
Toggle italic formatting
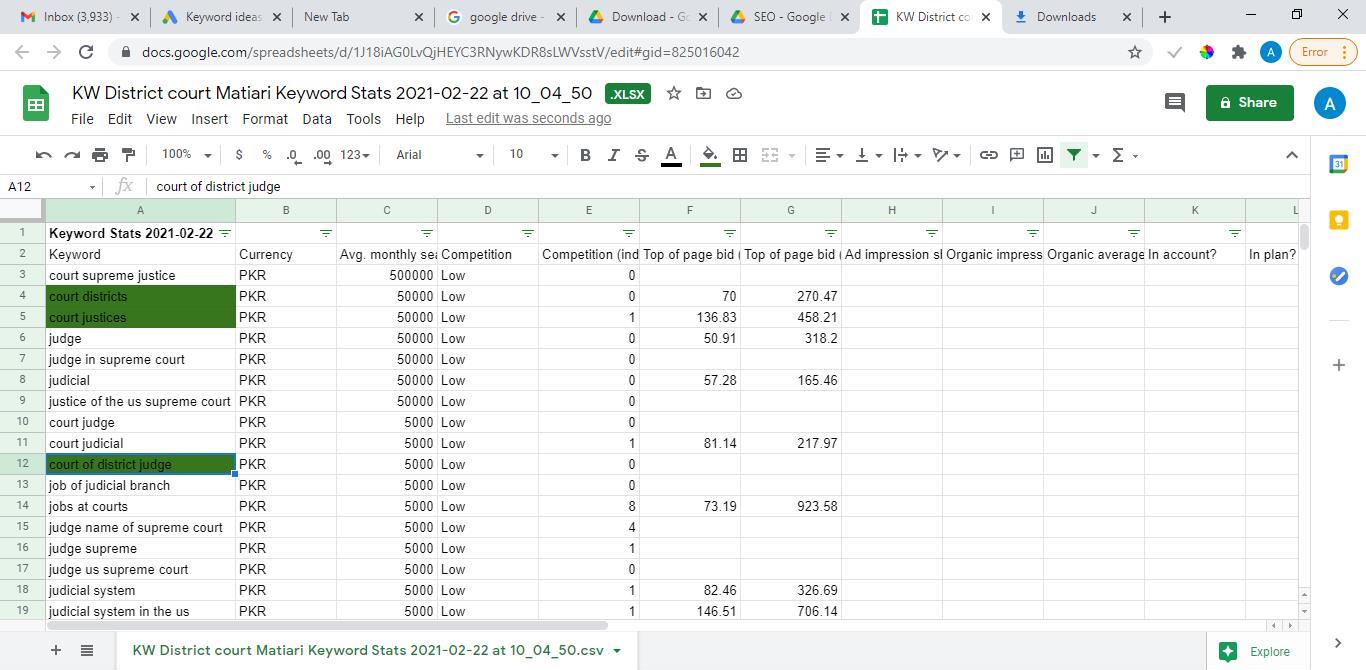tap(613, 155)
